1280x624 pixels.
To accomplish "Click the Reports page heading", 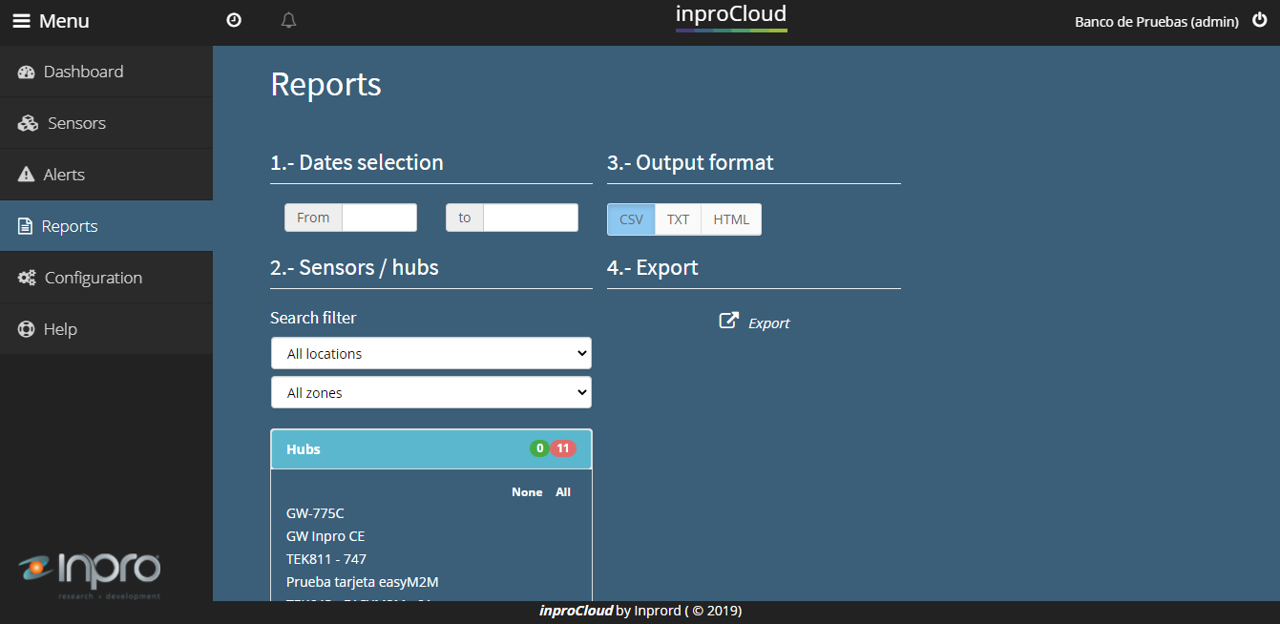I will click(326, 84).
